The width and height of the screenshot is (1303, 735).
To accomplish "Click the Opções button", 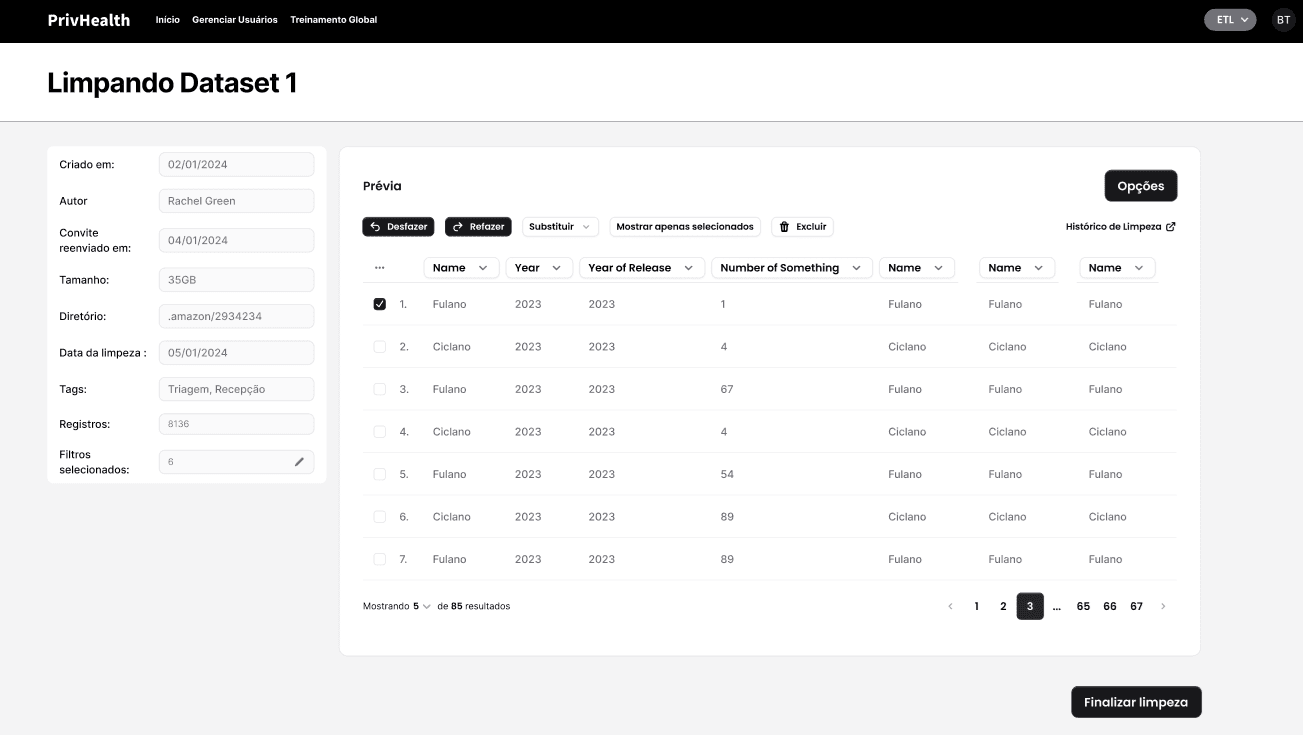I will coord(1140,185).
